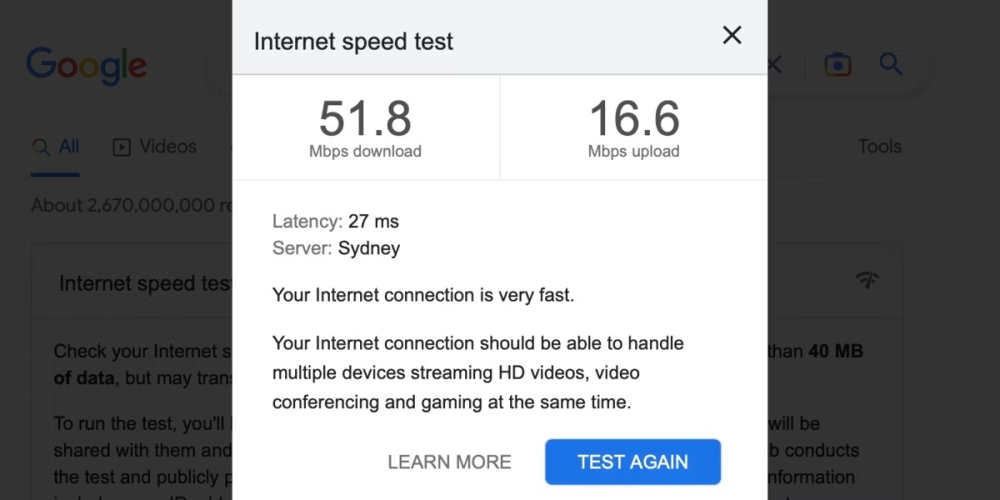Click the Server Sydney text

(x=336, y=249)
